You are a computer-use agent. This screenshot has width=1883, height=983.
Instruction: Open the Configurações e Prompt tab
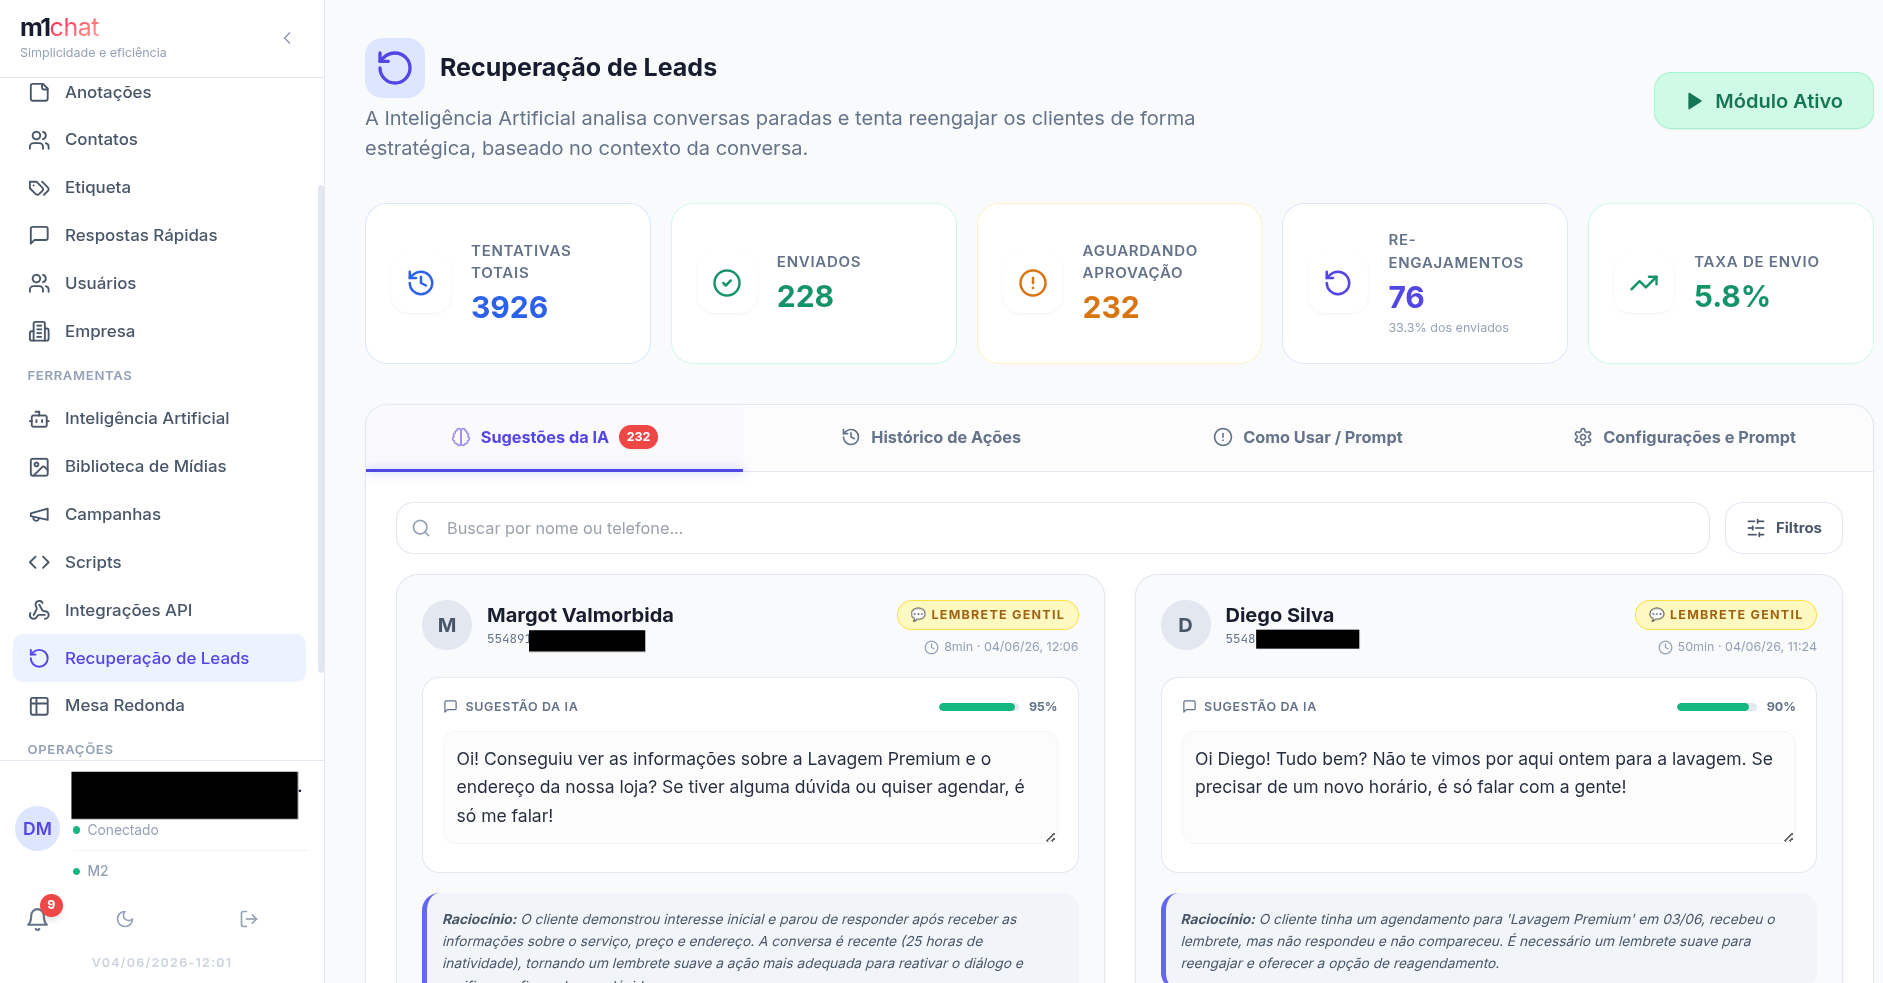click(1684, 437)
